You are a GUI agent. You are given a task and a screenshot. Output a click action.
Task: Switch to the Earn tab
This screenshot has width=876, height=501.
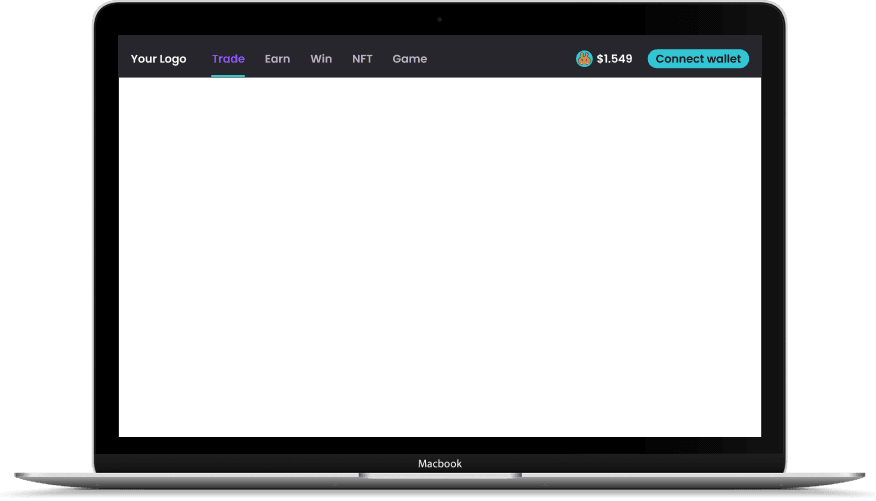point(277,59)
